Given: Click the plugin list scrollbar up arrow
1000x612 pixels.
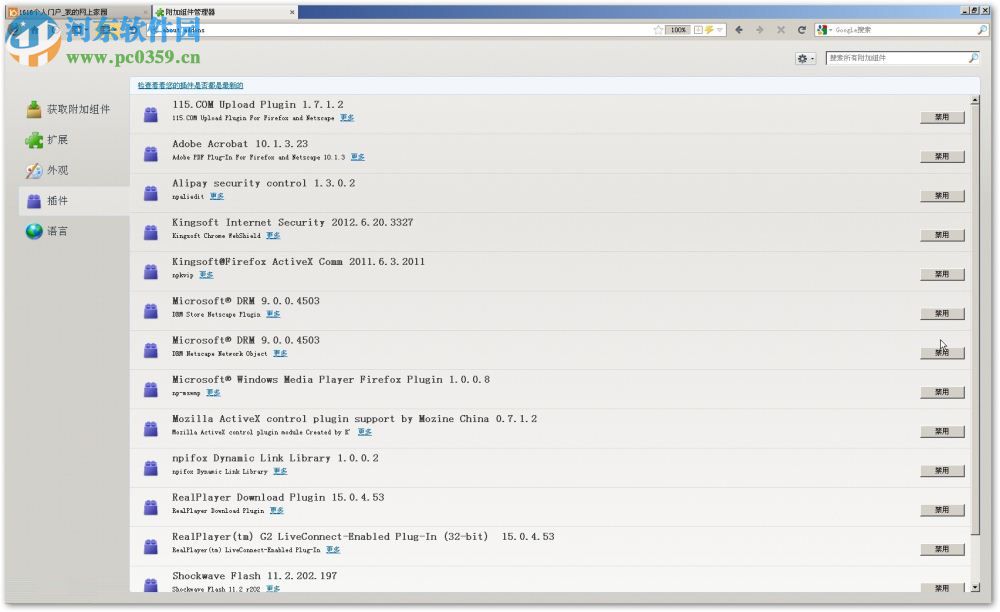Looking at the screenshot, I should pos(975,101).
